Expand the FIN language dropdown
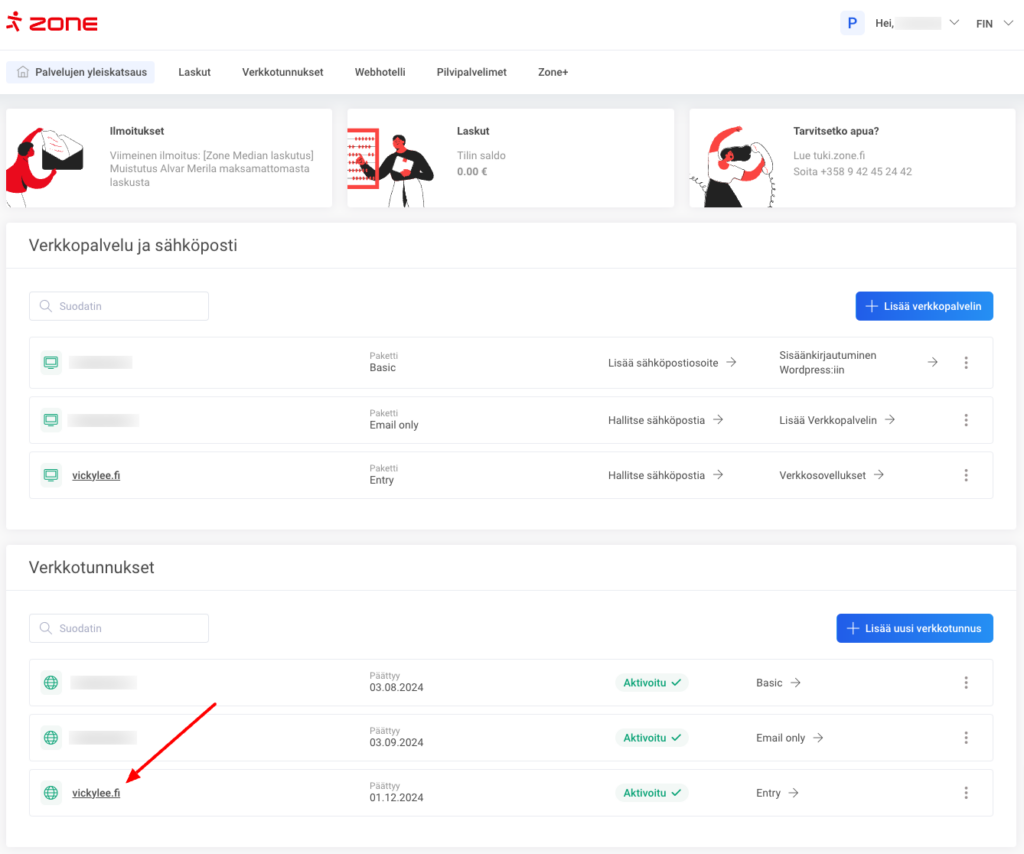 [x=991, y=23]
